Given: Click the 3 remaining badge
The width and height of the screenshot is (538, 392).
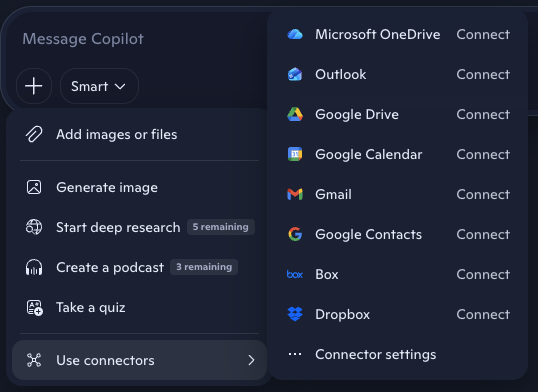Looking at the screenshot, I should [204, 267].
